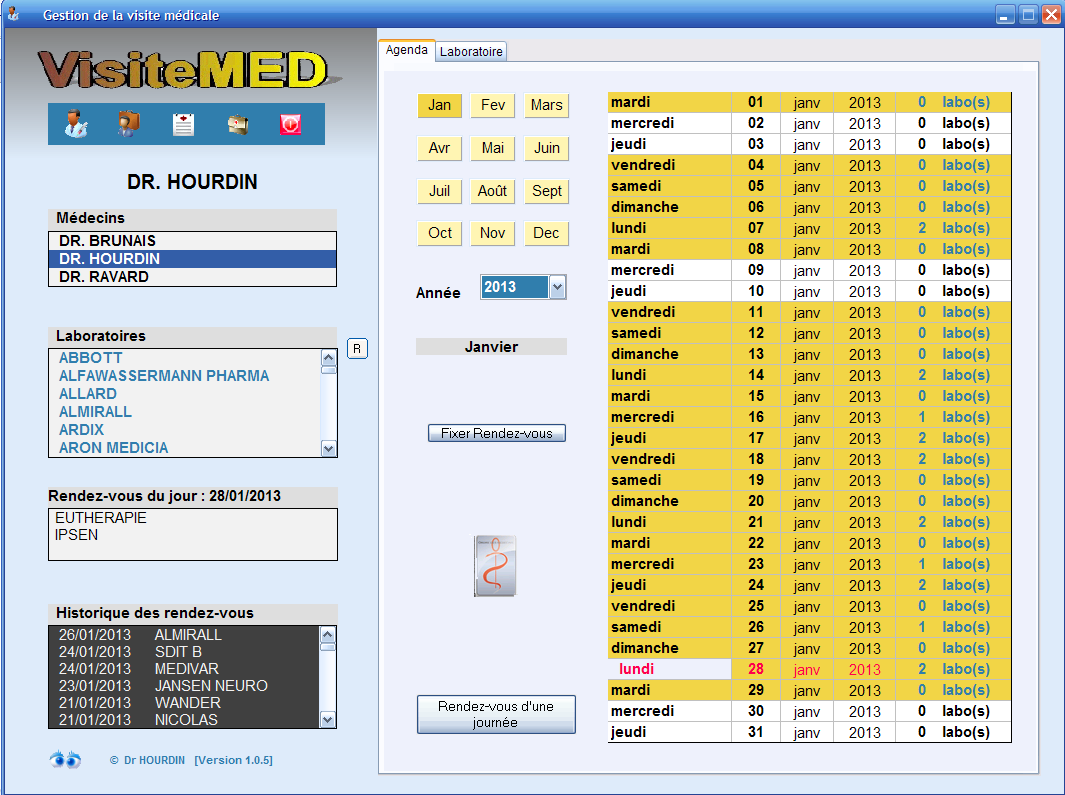The height and width of the screenshot is (795, 1065).
Task: Select the Fev month button
Action: coord(493,106)
